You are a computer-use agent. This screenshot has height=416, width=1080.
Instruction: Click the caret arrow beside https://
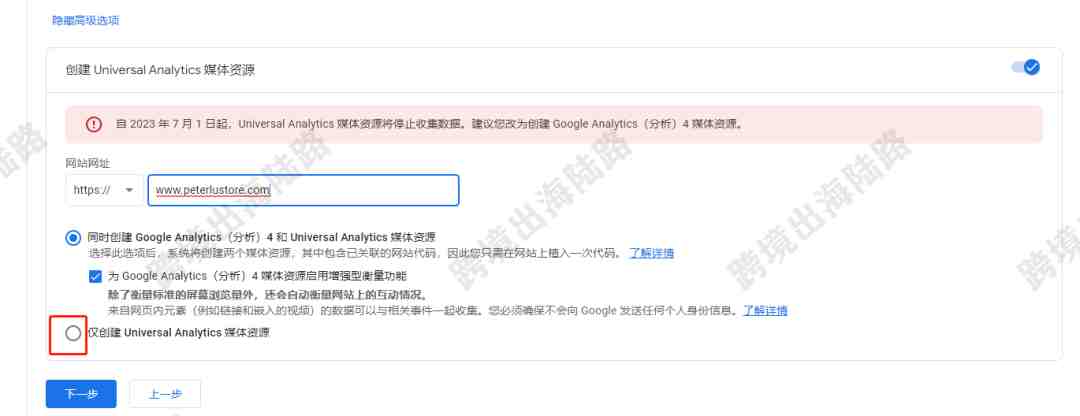(129, 190)
